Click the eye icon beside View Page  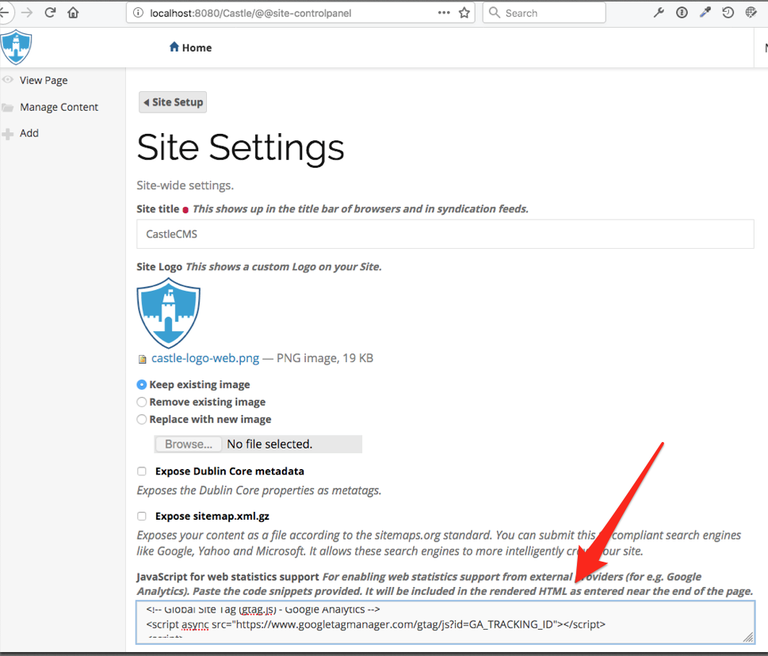pos(8,80)
